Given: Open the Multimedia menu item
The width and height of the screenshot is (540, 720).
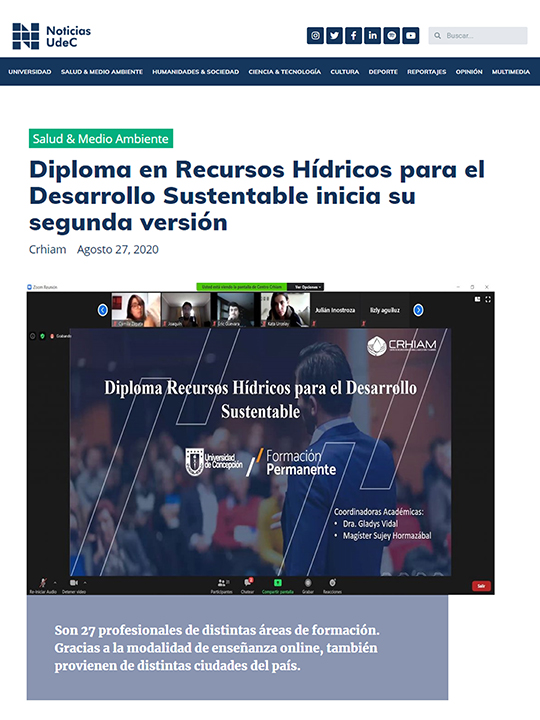Looking at the screenshot, I should [511, 72].
